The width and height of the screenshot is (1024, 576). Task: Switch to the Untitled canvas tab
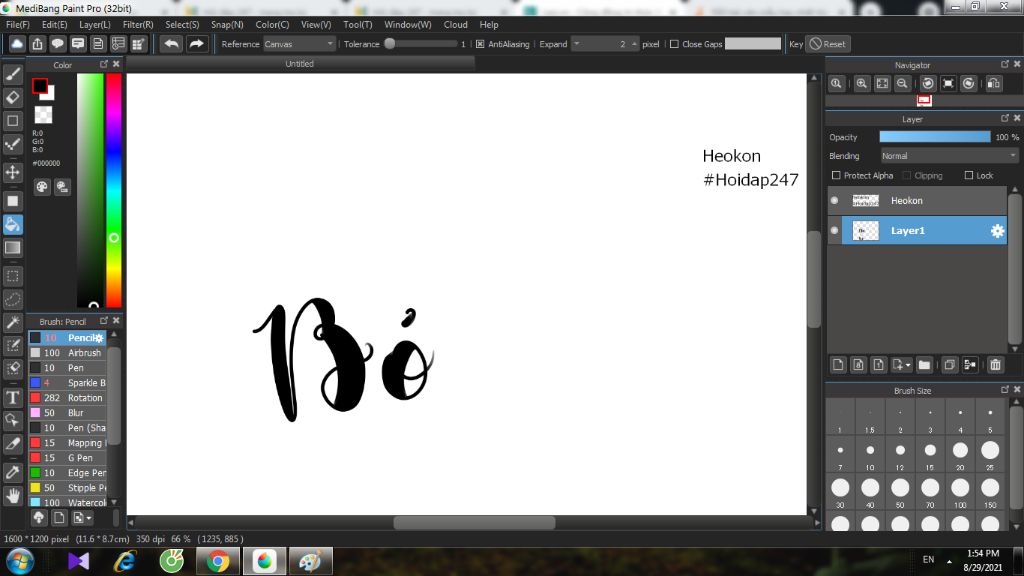click(x=300, y=64)
